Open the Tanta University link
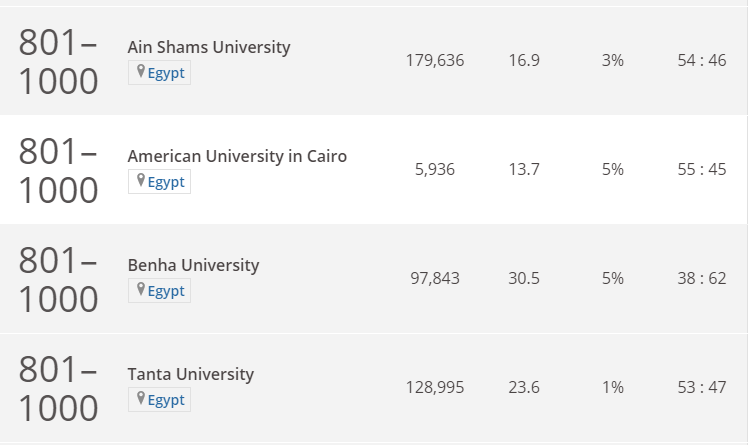 click(191, 374)
